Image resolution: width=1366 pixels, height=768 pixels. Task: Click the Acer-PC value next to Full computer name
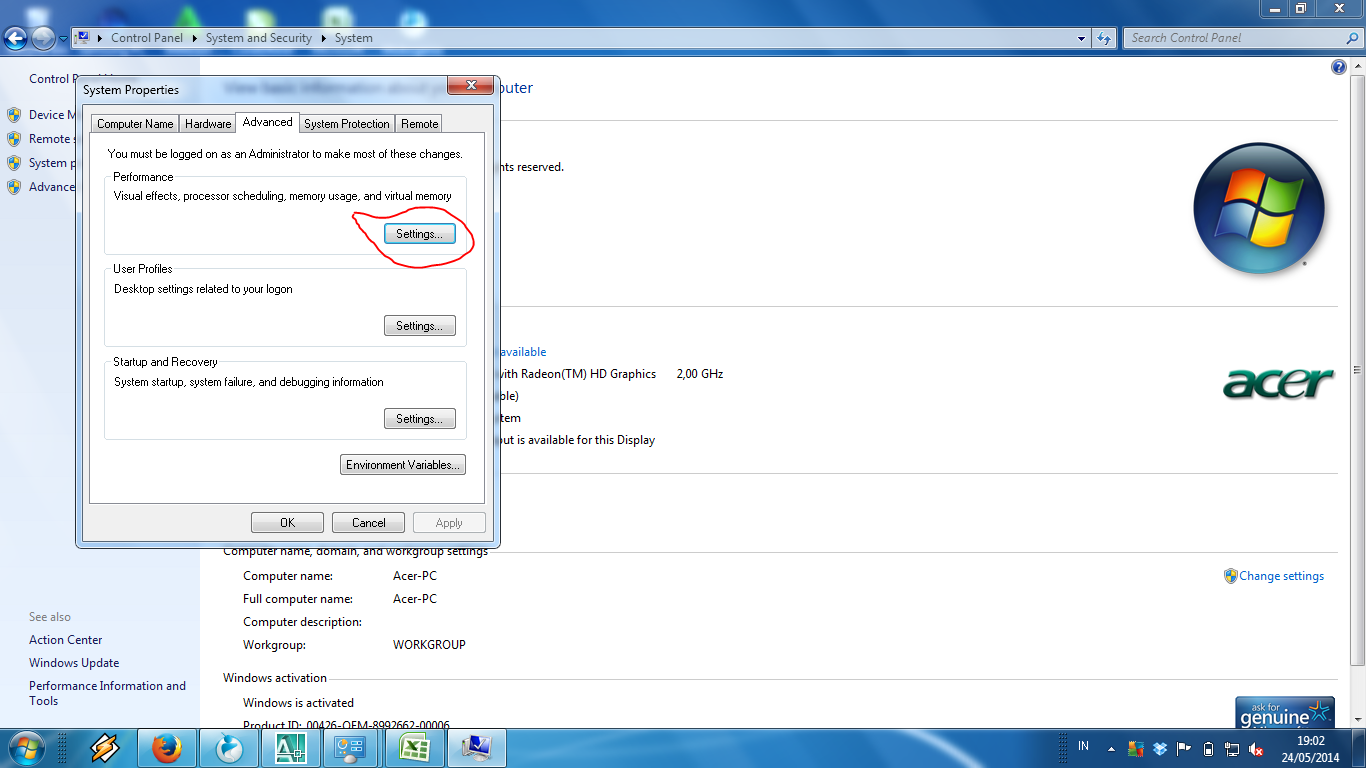415,599
